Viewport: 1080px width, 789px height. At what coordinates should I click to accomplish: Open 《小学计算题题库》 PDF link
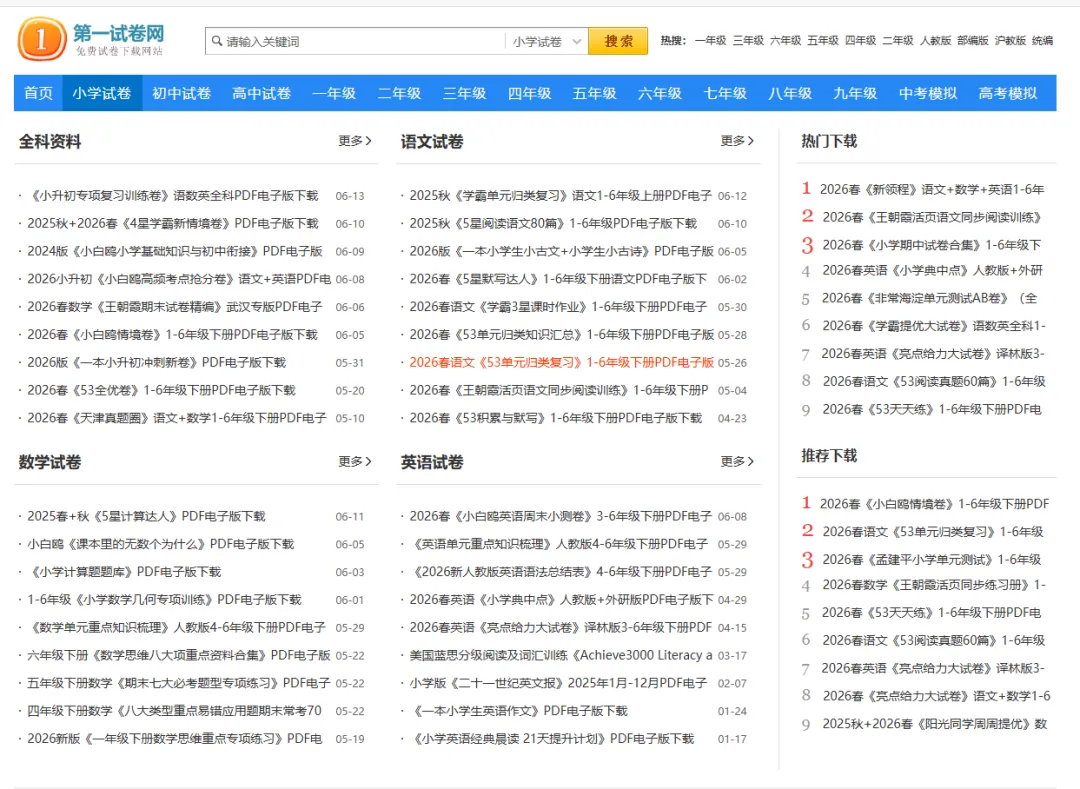click(x=125, y=572)
